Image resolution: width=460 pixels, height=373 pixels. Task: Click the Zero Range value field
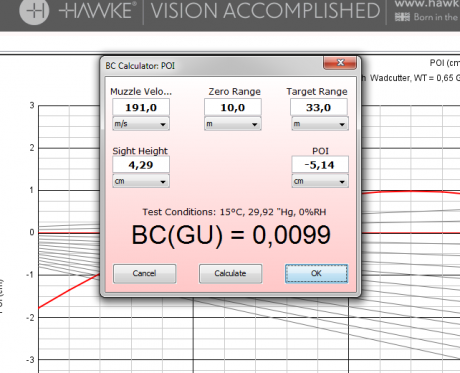pyautogui.click(x=232, y=107)
